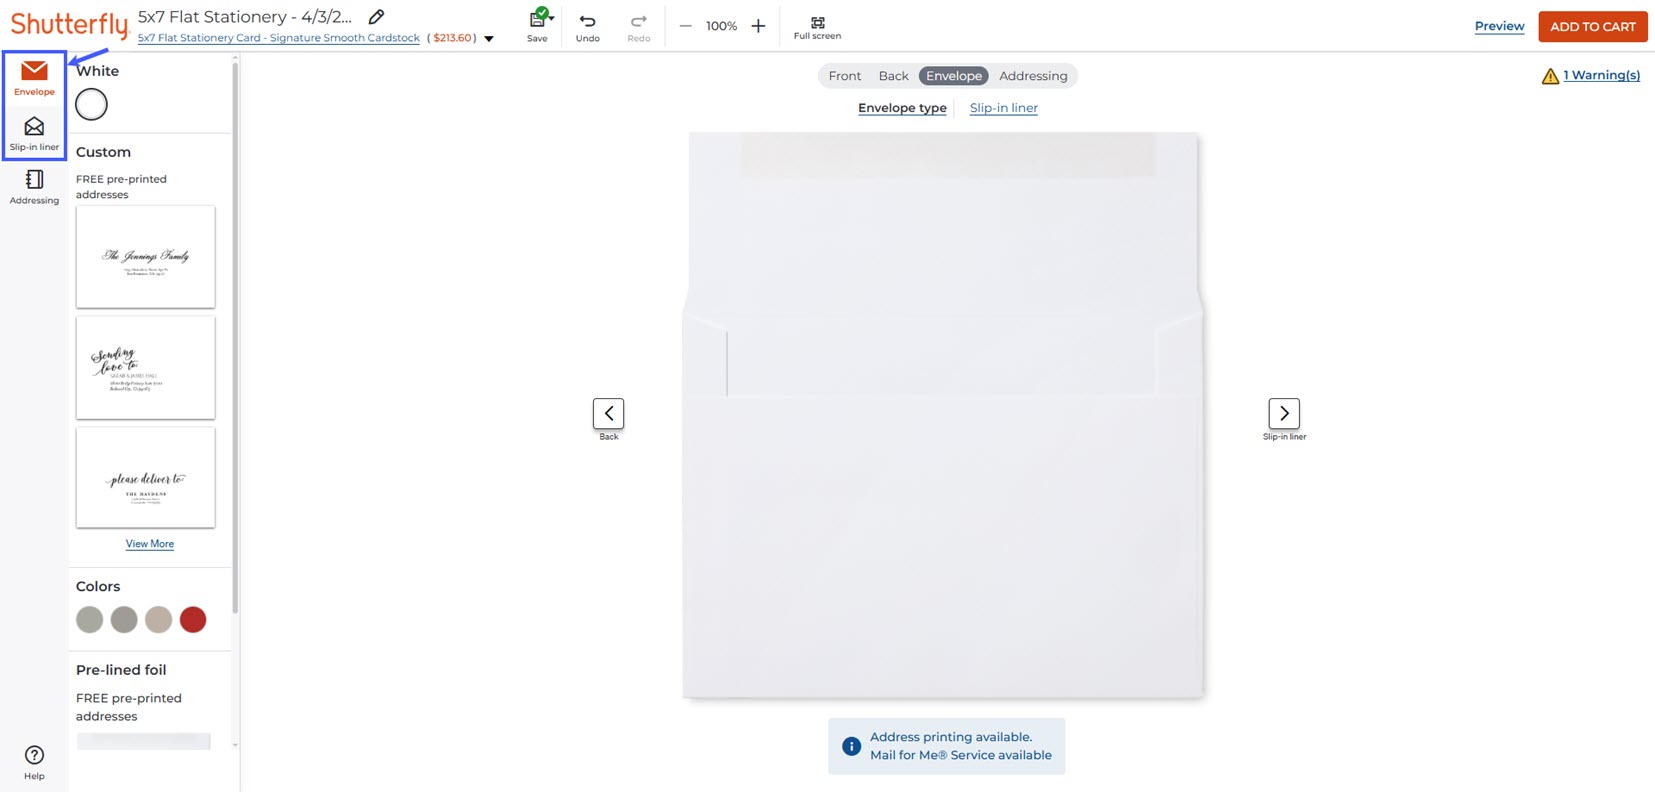Click the warning triangle icon
Screen dimensions: 1655x792
(x=1550, y=76)
